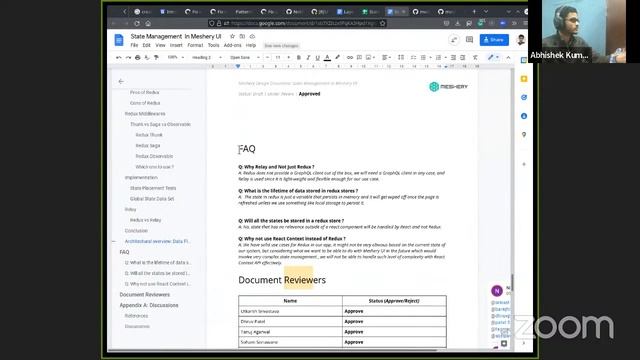The image size is (640, 360).
Task: Open the Format menu
Action: (x=195, y=45)
